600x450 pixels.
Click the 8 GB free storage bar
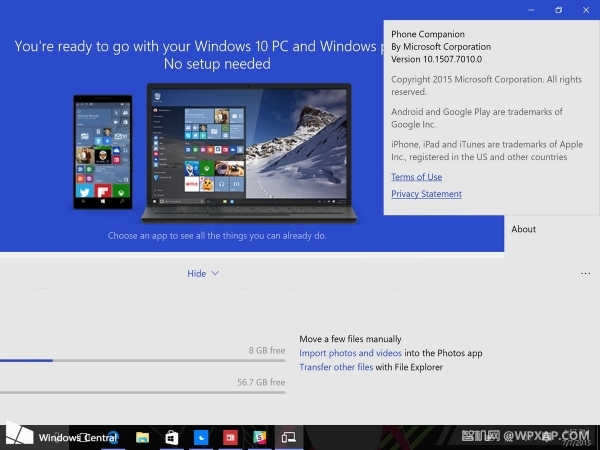pyautogui.click(x=142, y=360)
